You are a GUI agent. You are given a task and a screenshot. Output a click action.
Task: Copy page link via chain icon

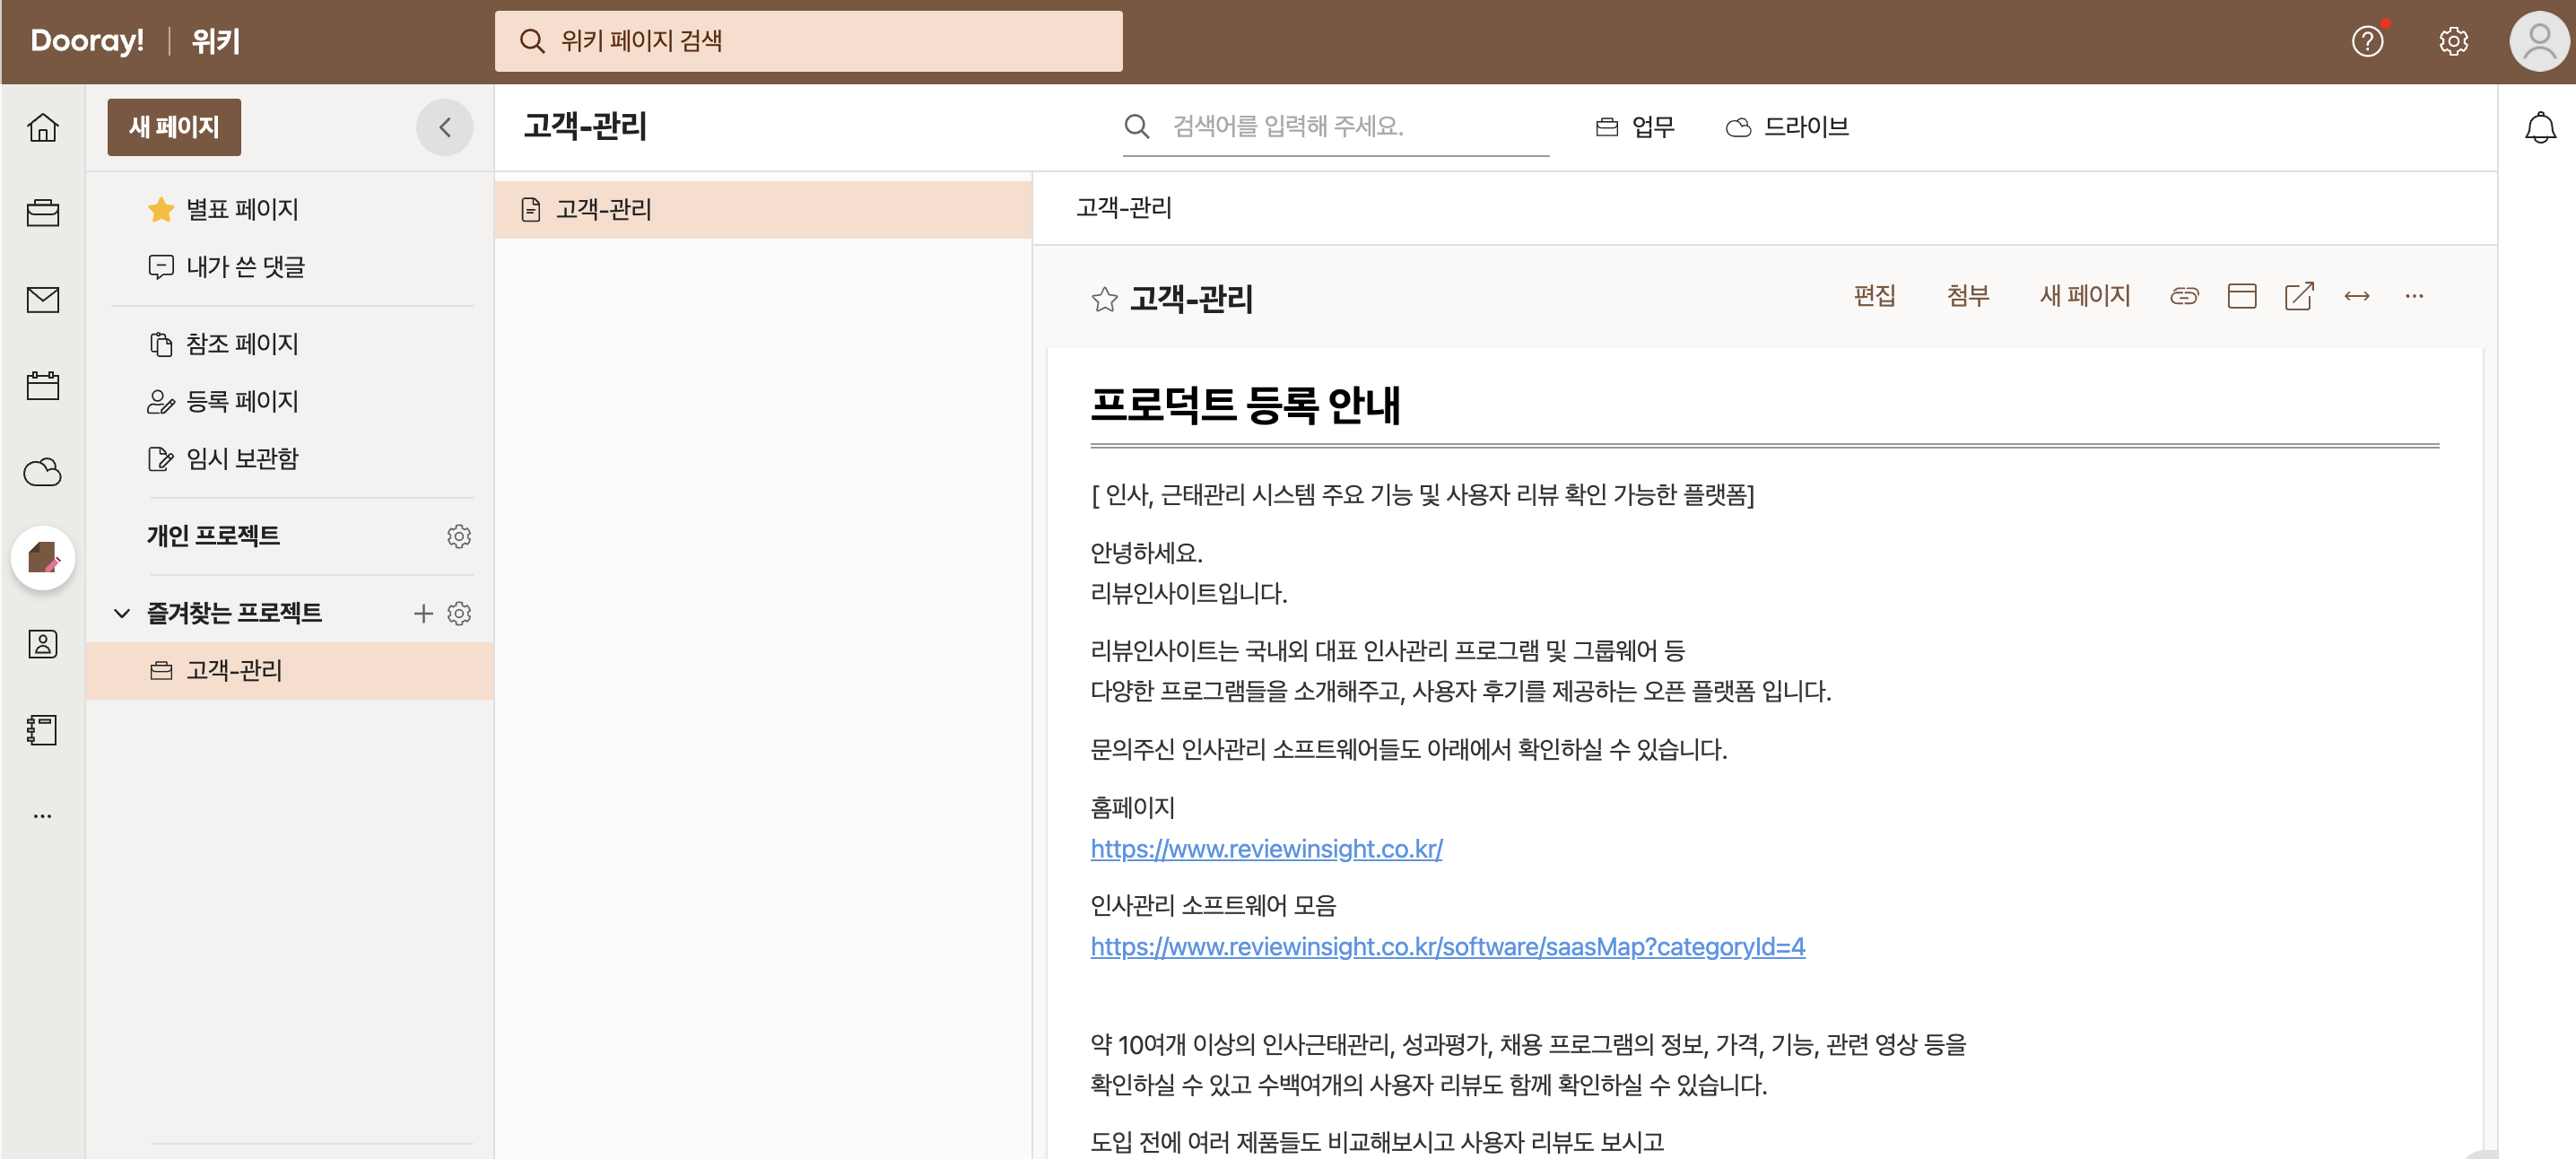point(2183,296)
